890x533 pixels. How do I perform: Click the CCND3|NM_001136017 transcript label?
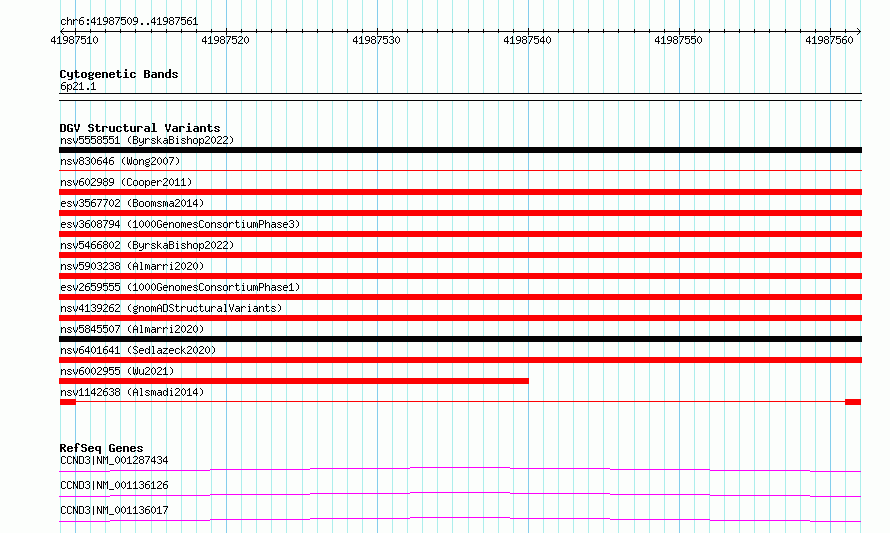tap(114, 510)
